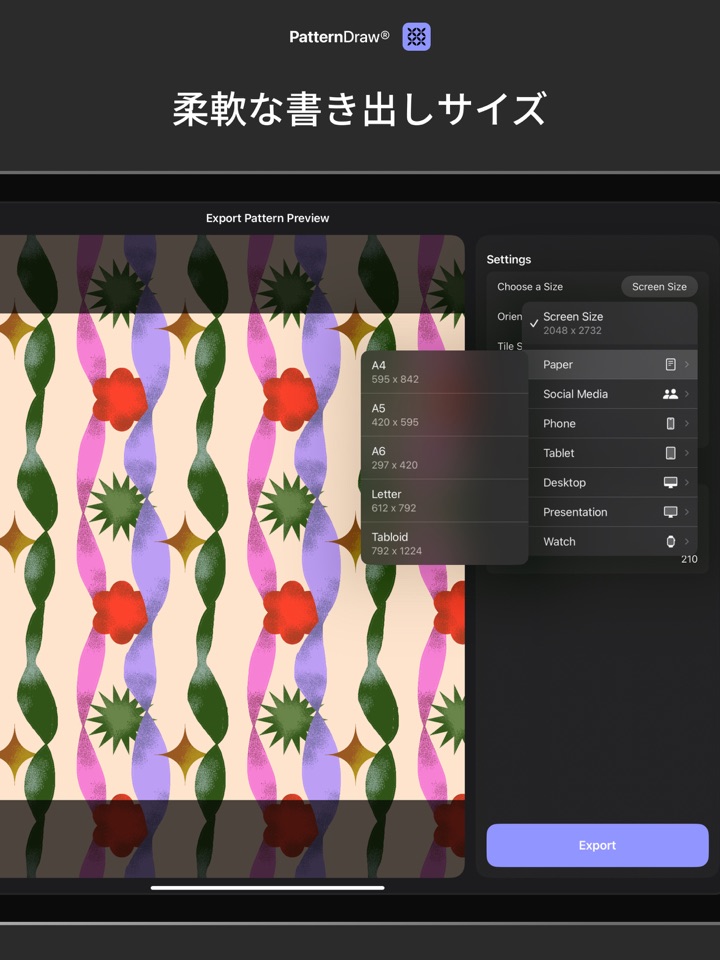Click the Desktop monitor icon
The height and width of the screenshot is (960, 720).
pos(670,482)
